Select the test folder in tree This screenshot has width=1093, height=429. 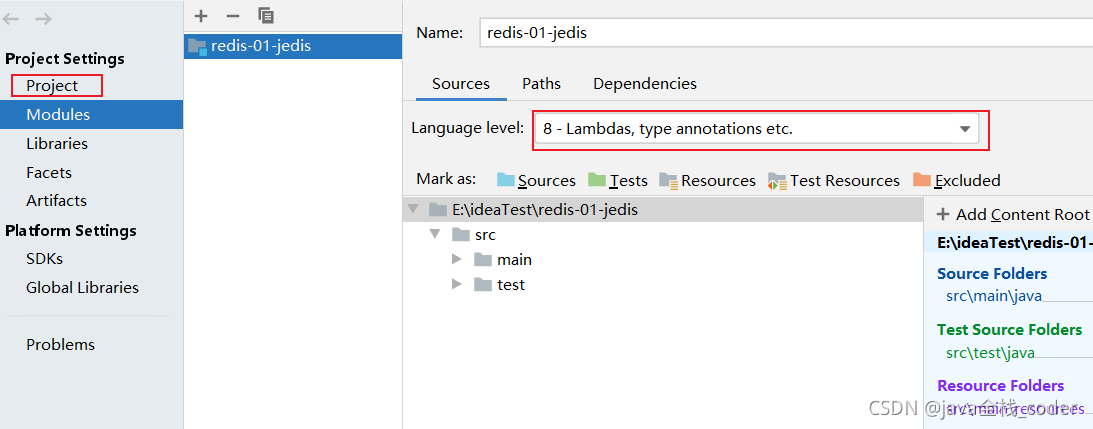point(511,285)
